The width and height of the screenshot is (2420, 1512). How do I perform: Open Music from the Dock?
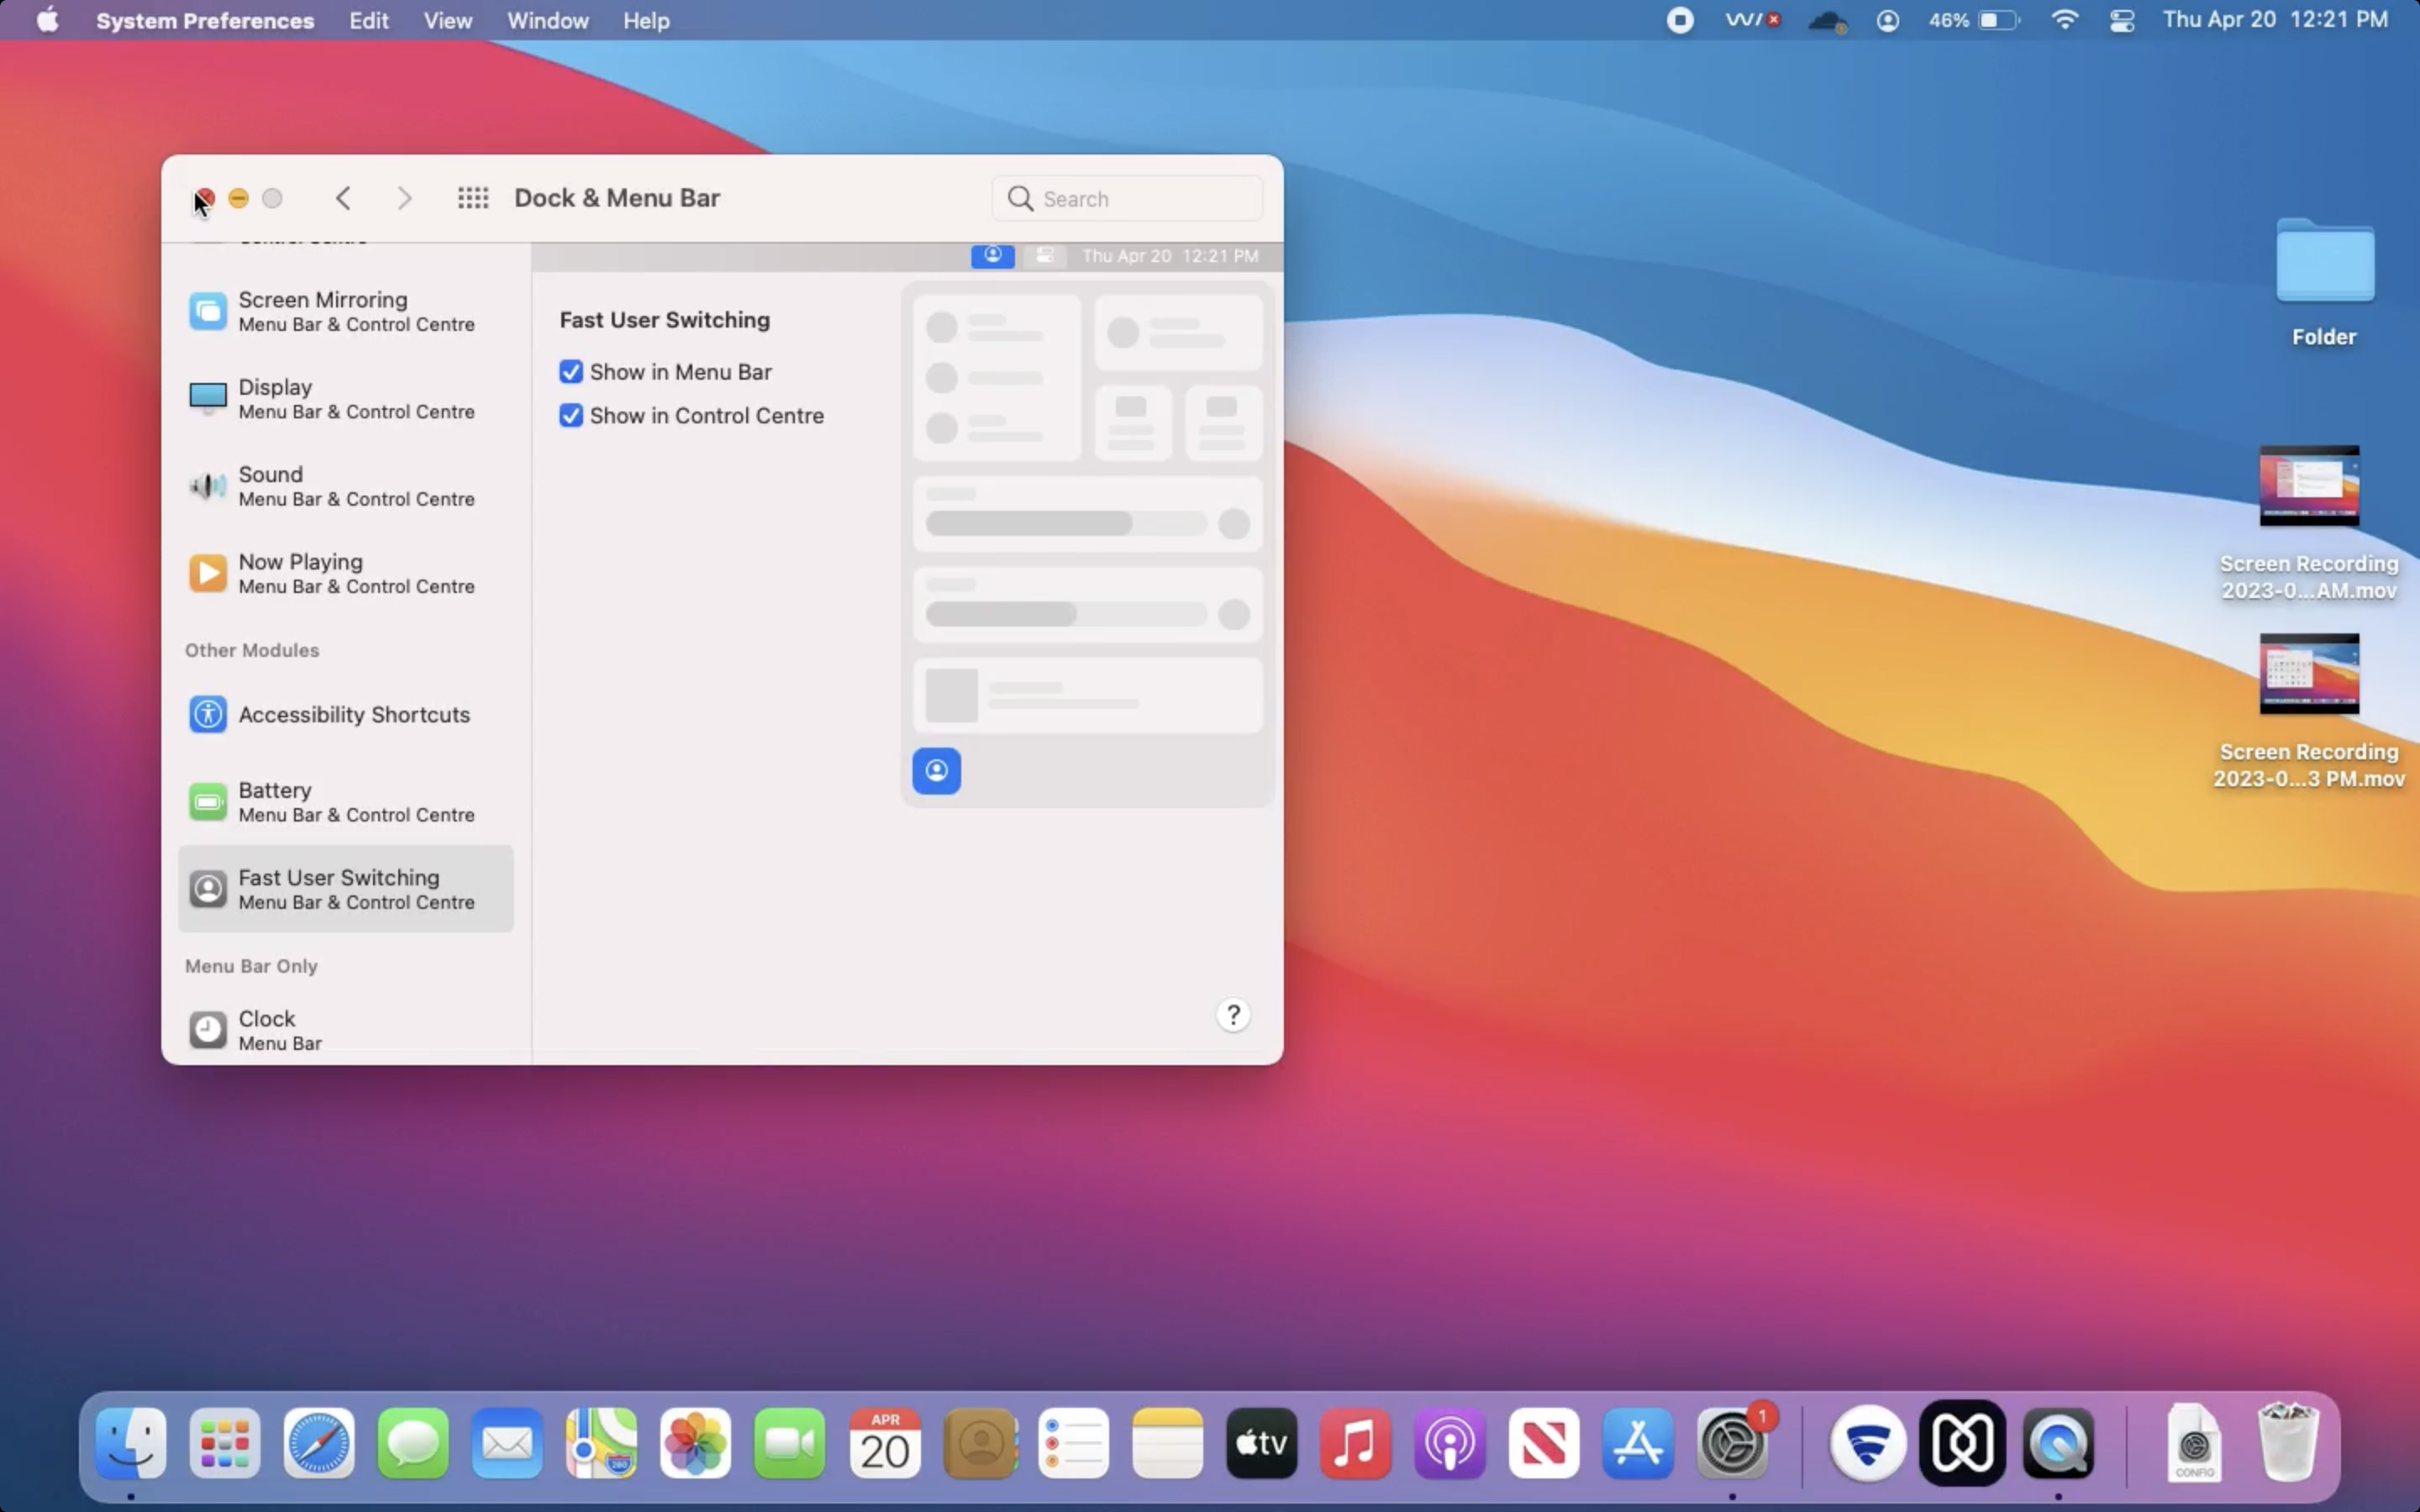(x=1355, y=1443)
